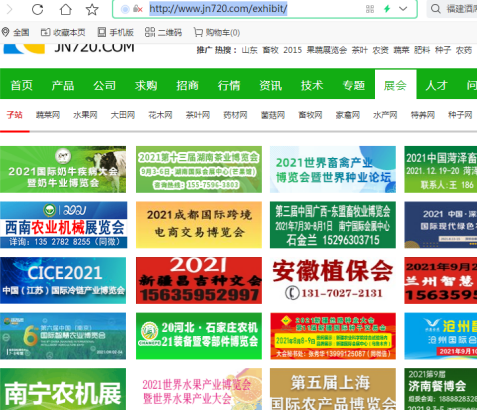Click the jn720.com URL field
Screen dimensions: 477x410
[218, 9]
